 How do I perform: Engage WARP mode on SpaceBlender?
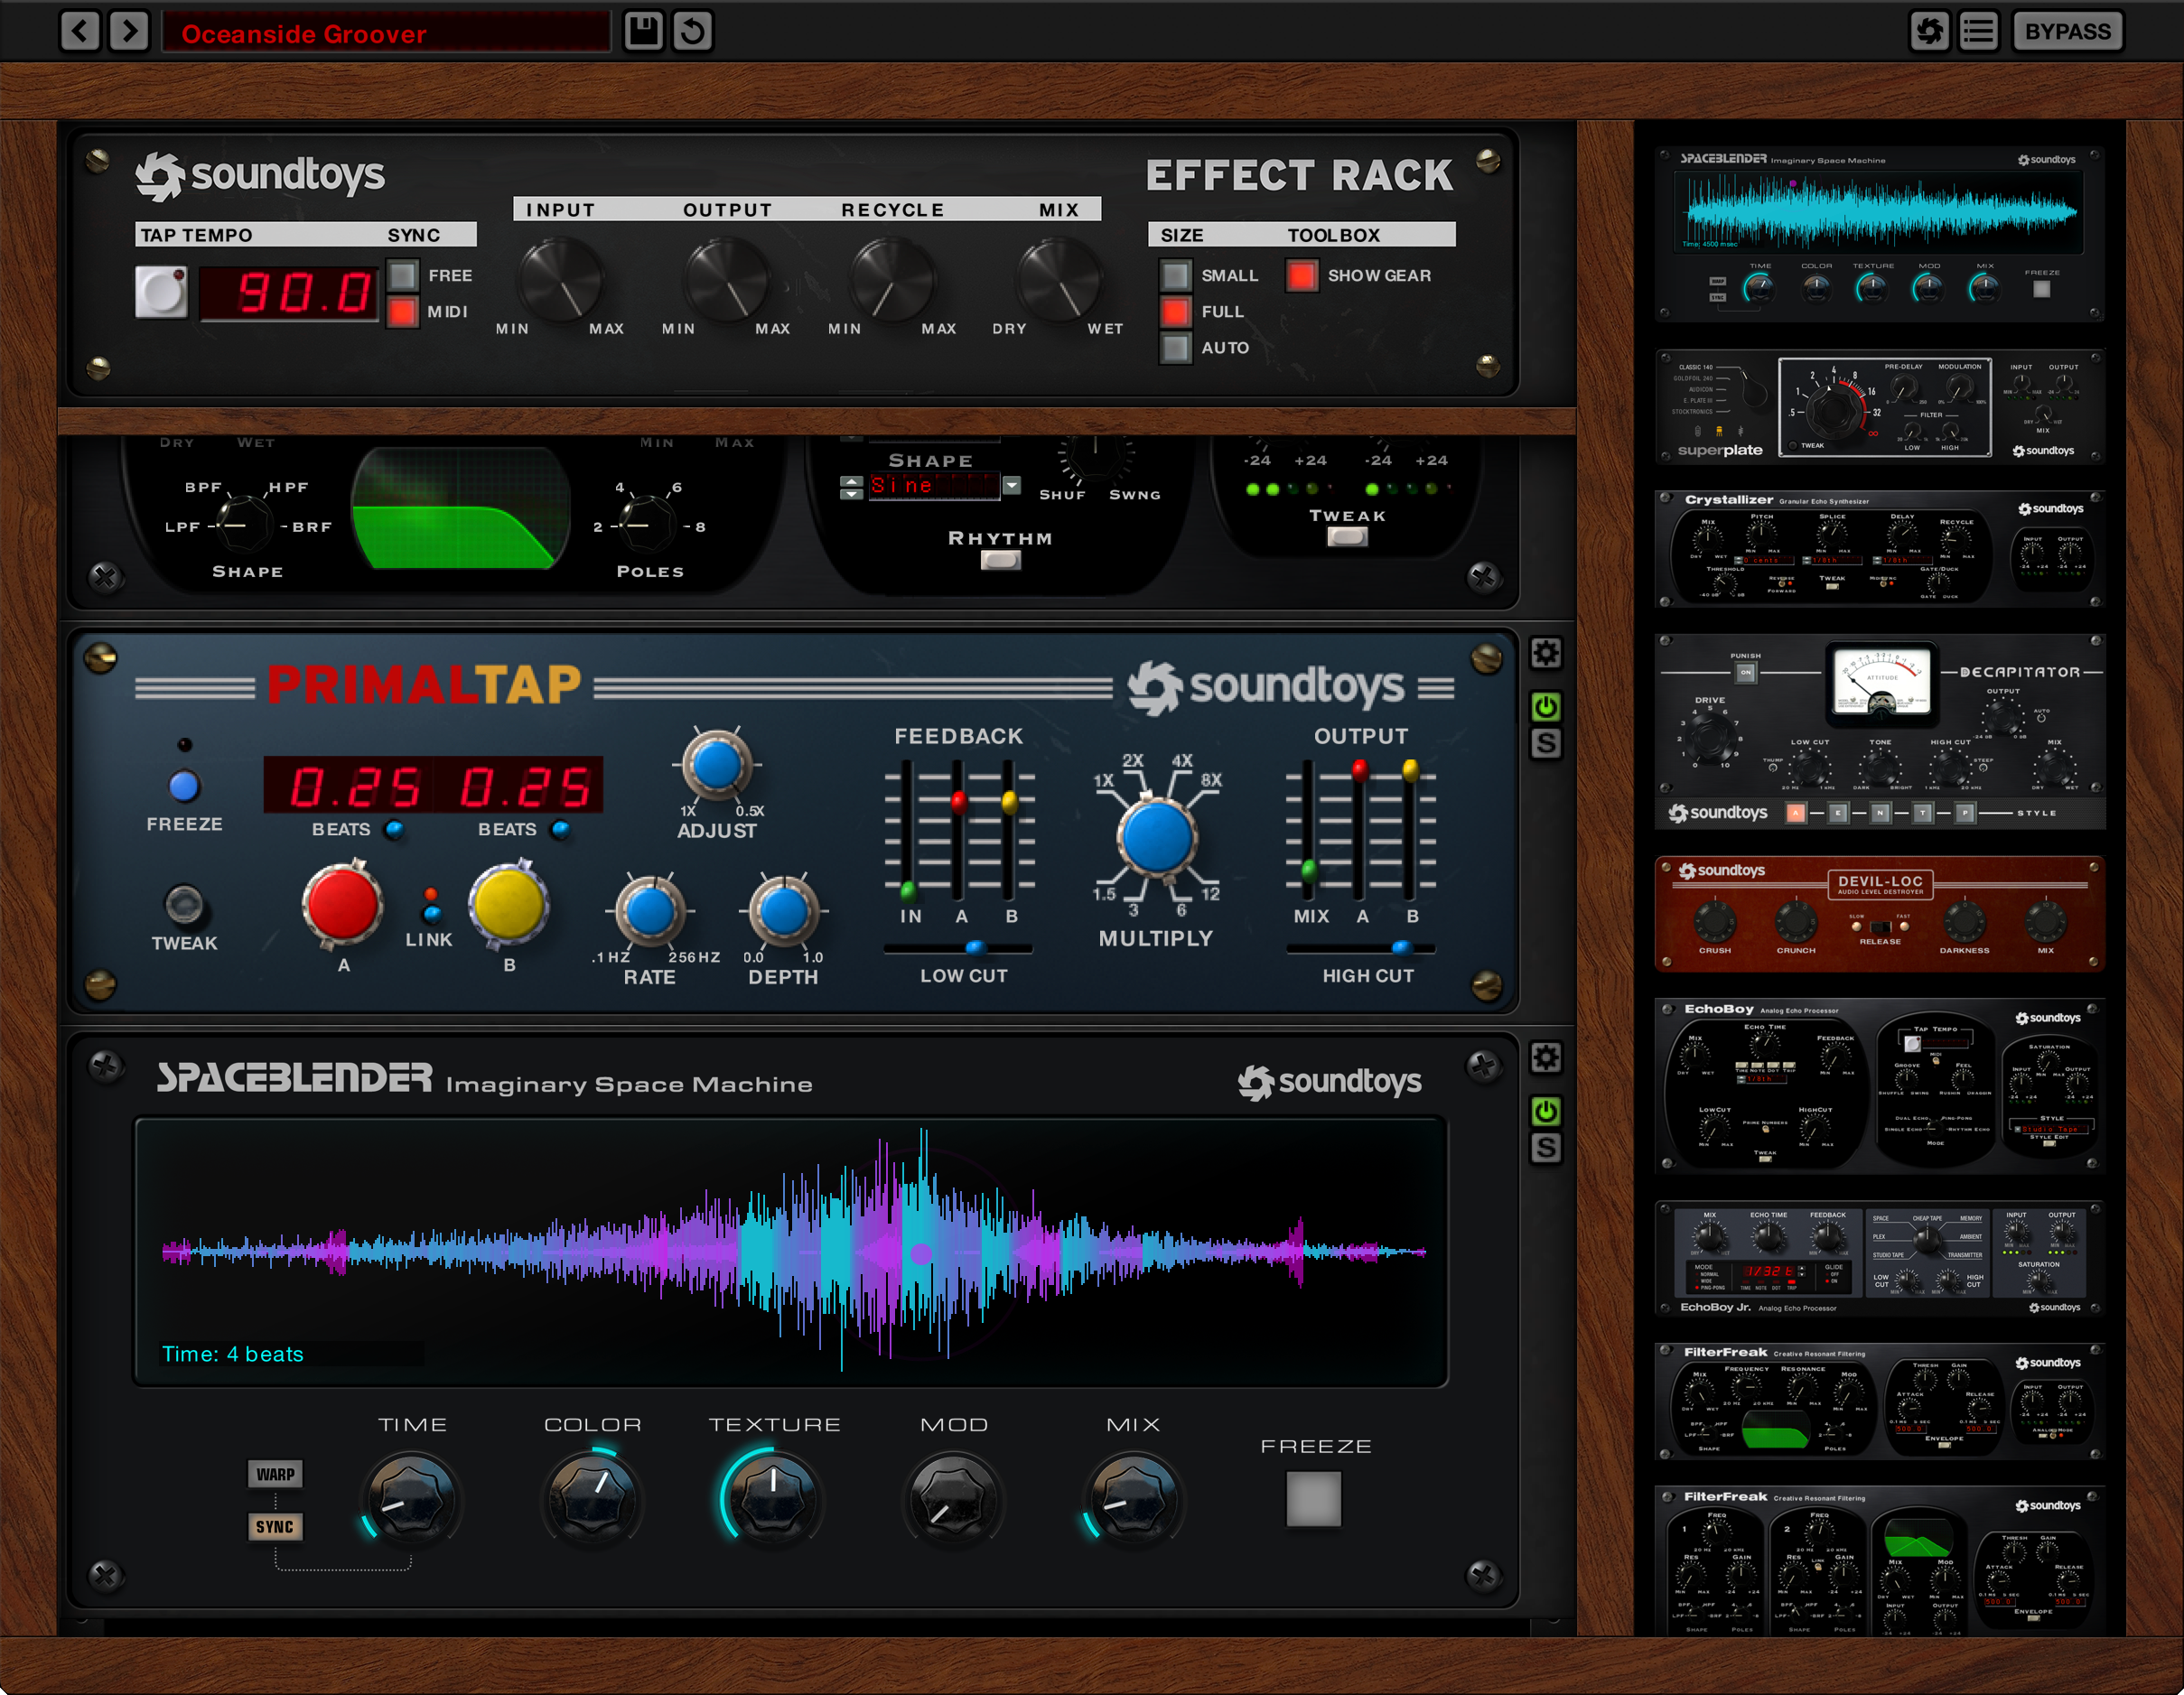click(x=275, y=1473)
